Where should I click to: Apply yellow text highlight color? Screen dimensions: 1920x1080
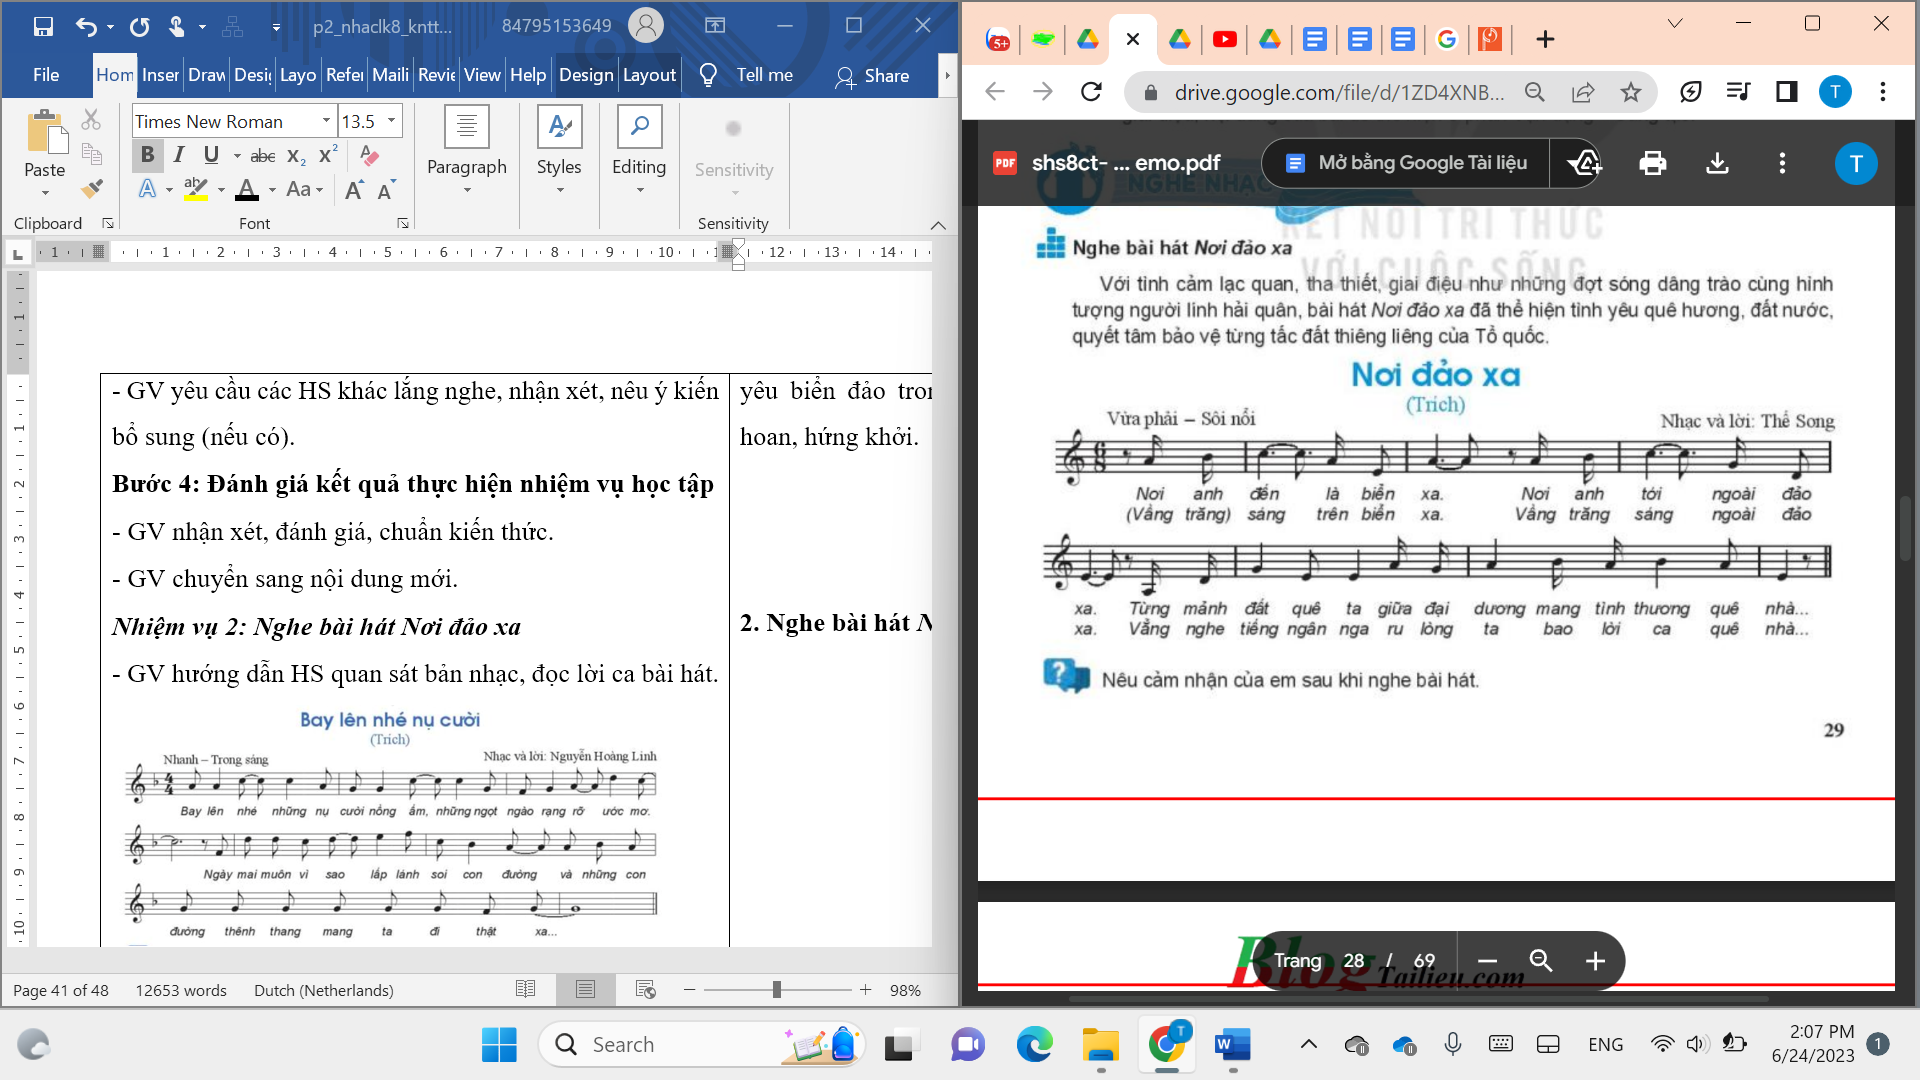point(196,189)
